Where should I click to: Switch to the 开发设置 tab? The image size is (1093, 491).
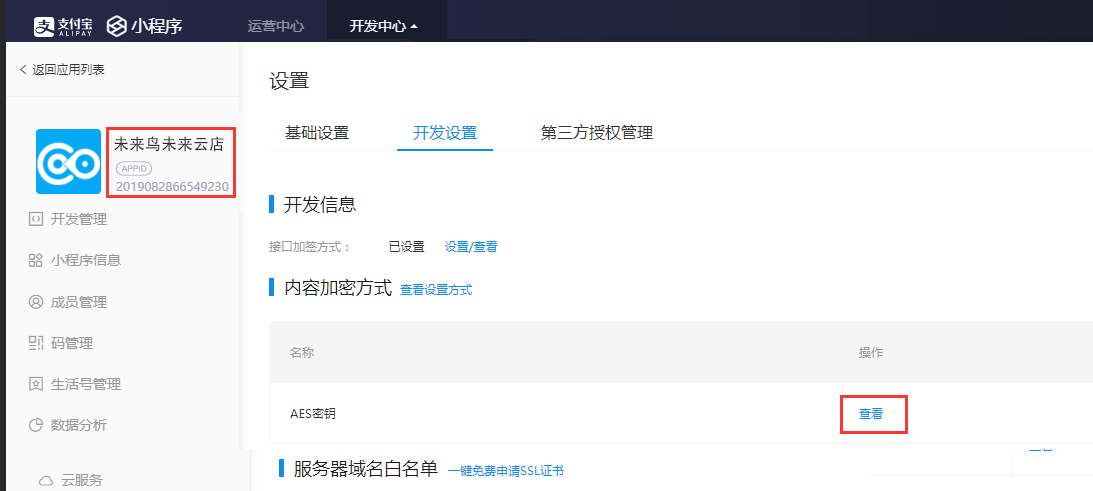445,133
